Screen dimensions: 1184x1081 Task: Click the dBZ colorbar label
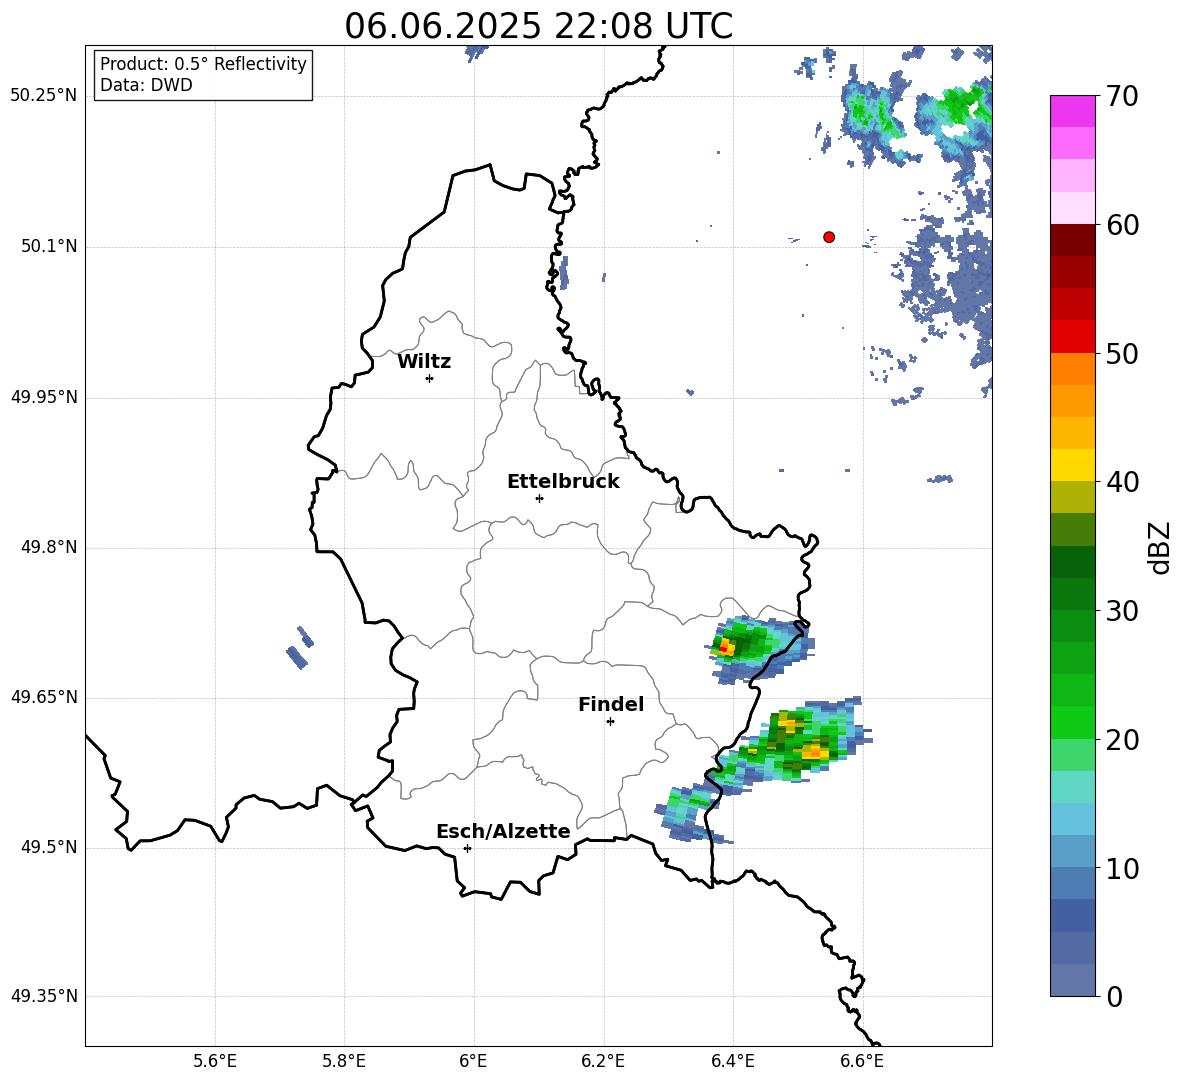[1159, 547]
